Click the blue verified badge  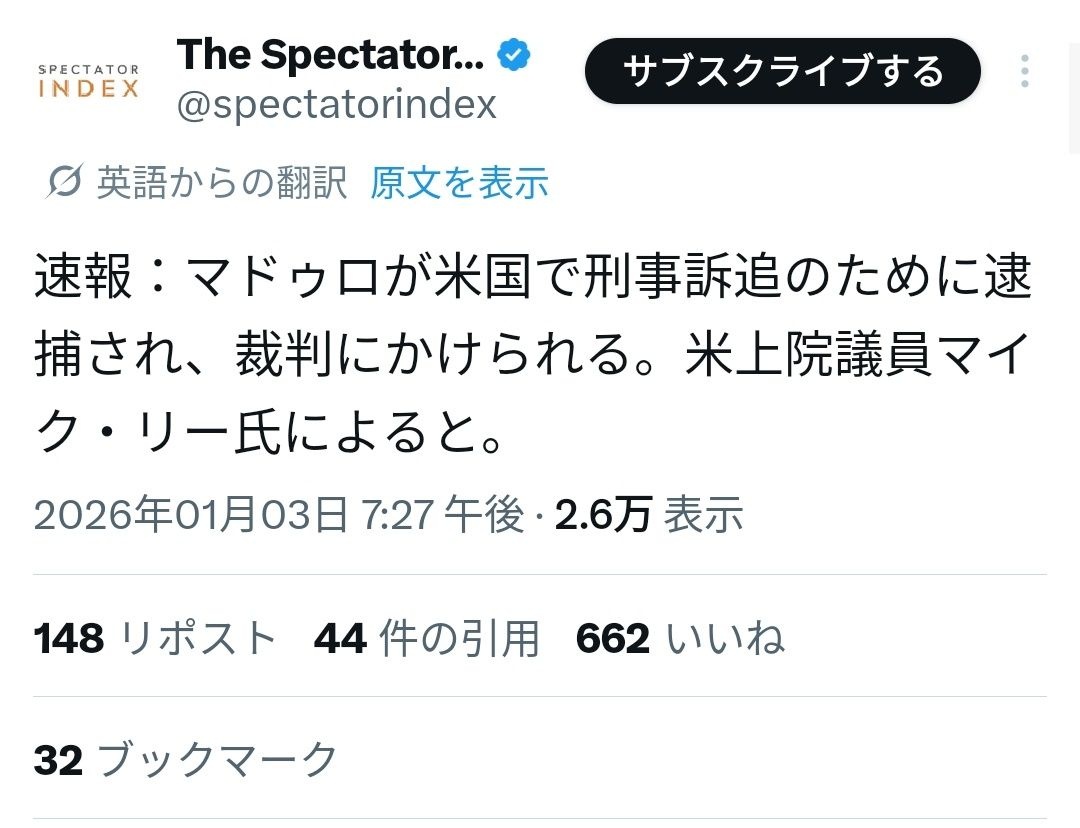[514, 56]
